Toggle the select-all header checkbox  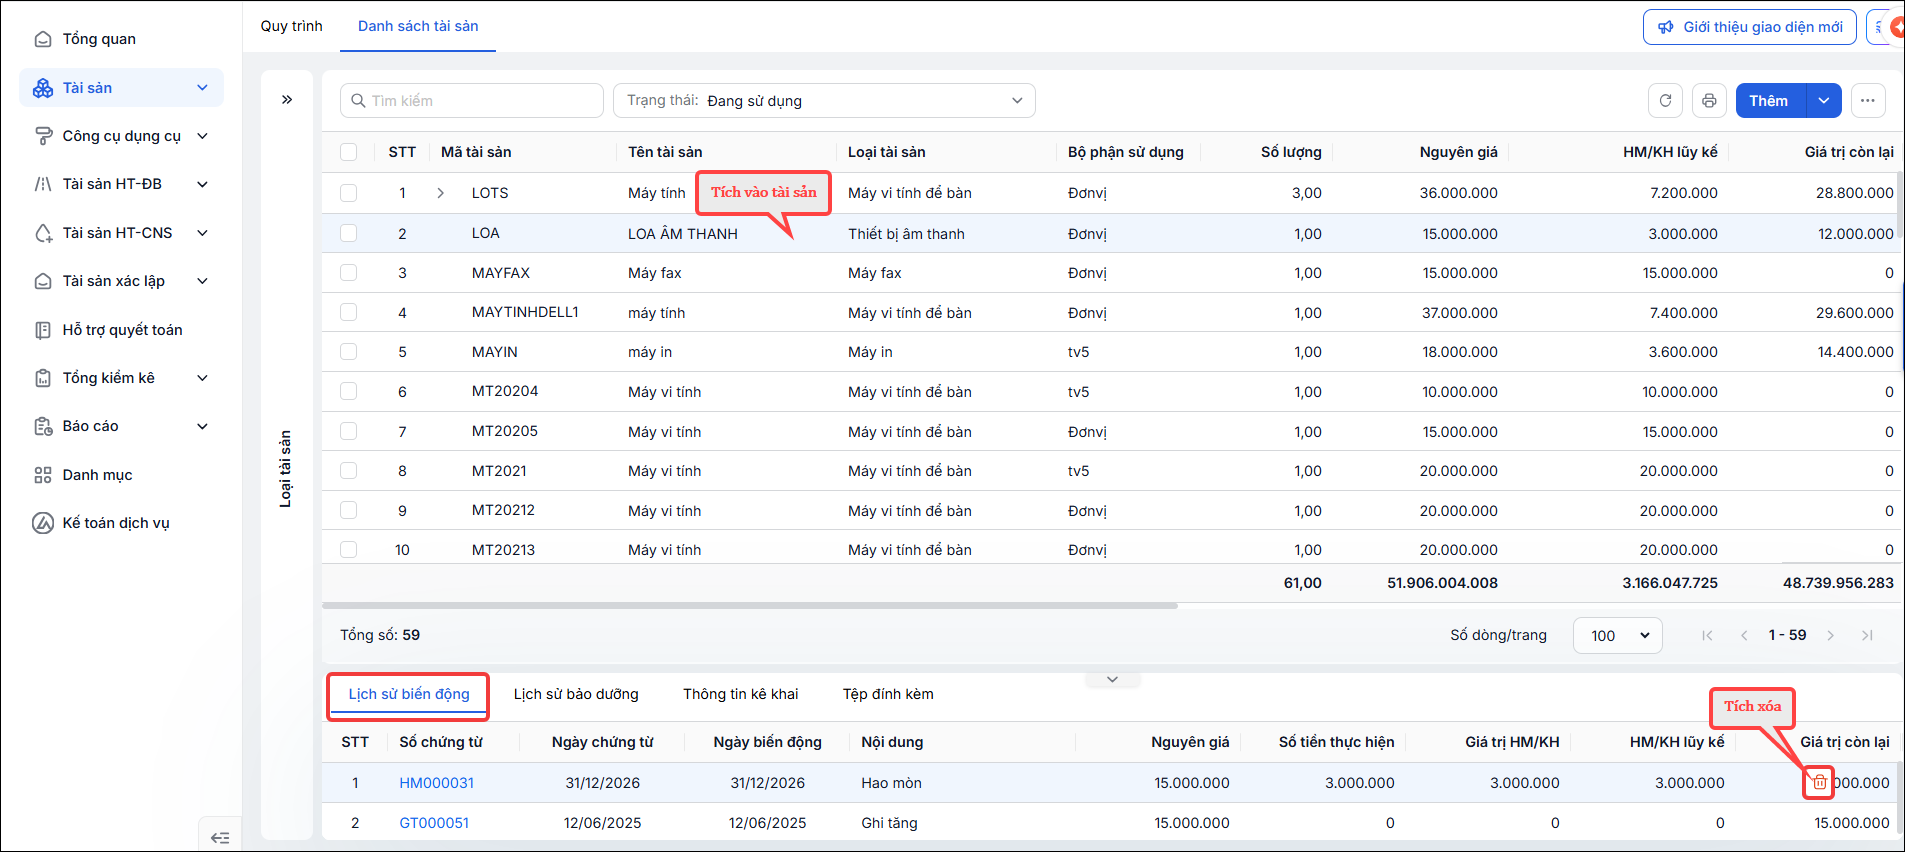point(348,152)
